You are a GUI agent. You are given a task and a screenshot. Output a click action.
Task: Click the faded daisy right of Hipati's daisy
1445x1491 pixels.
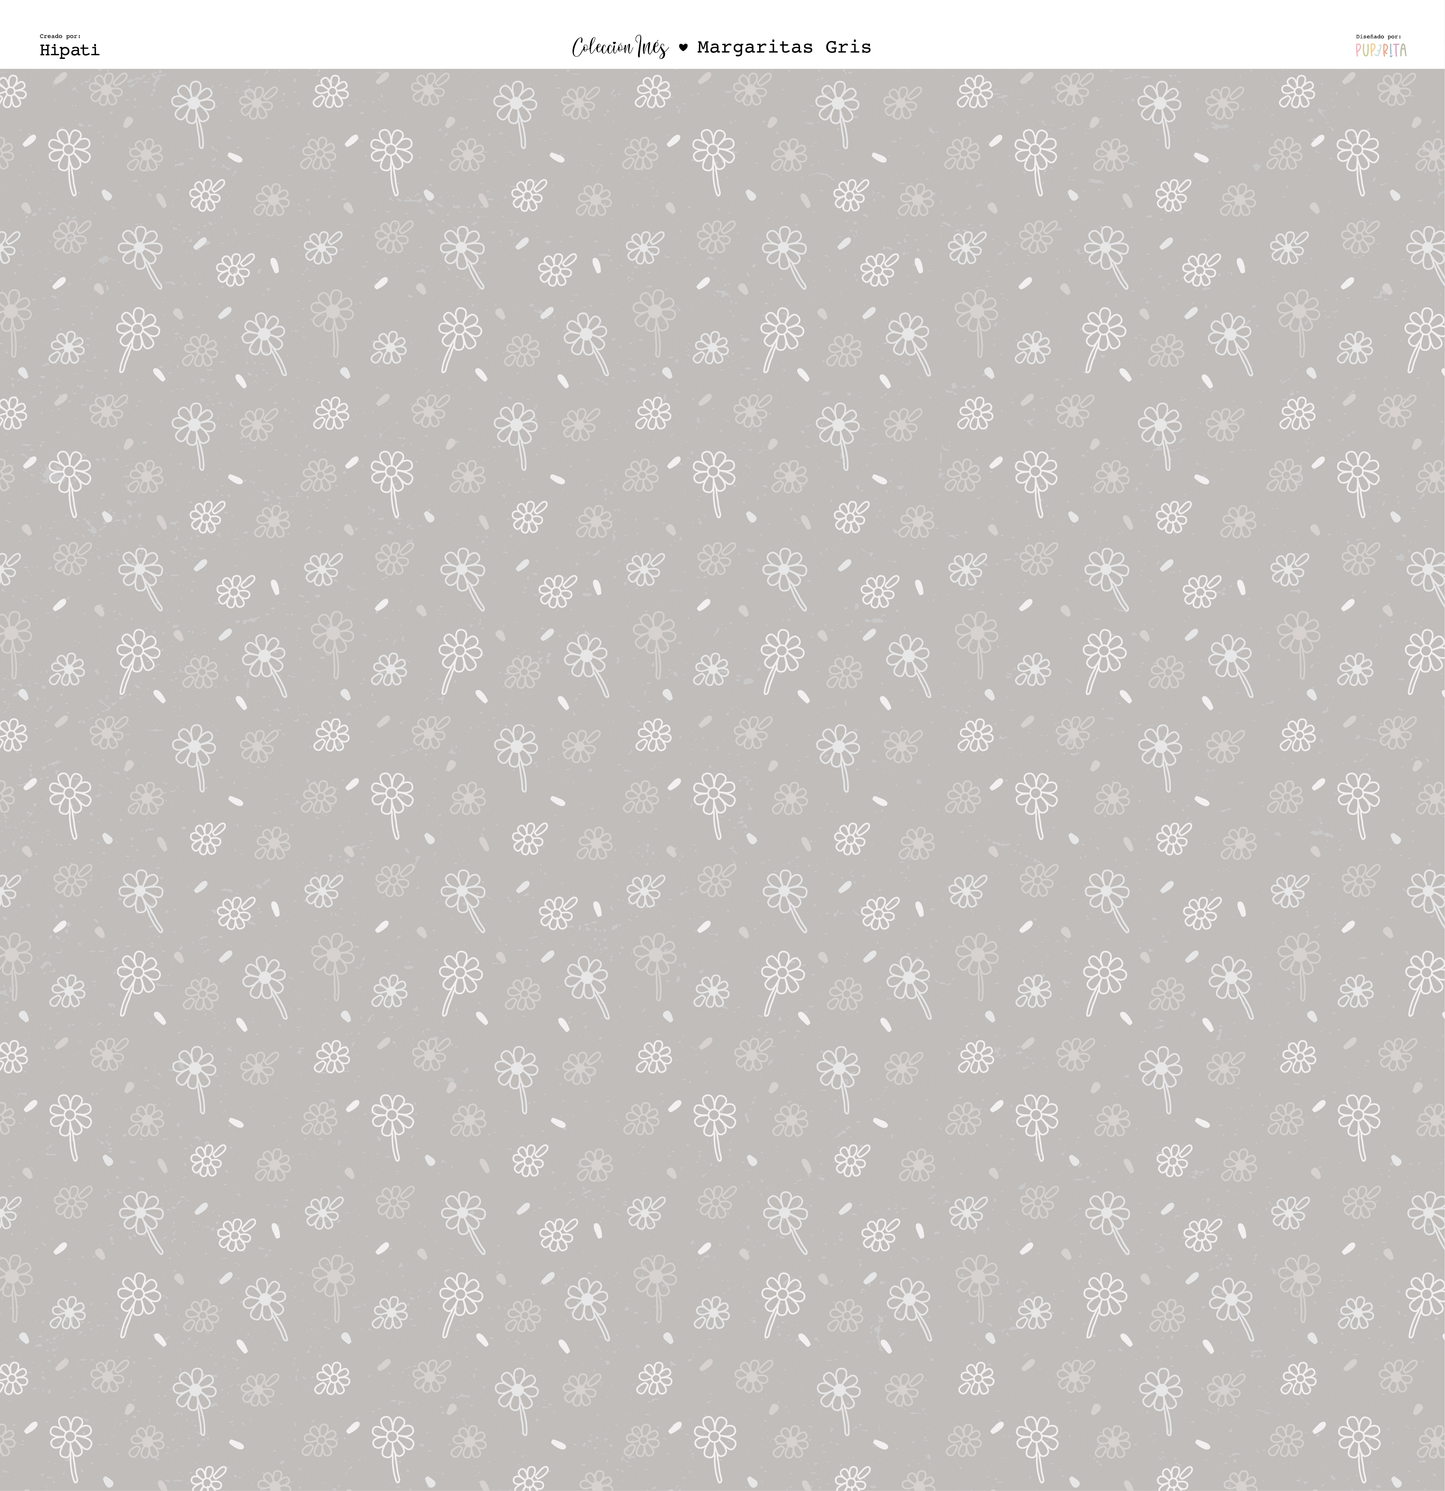tap(145, 154)
